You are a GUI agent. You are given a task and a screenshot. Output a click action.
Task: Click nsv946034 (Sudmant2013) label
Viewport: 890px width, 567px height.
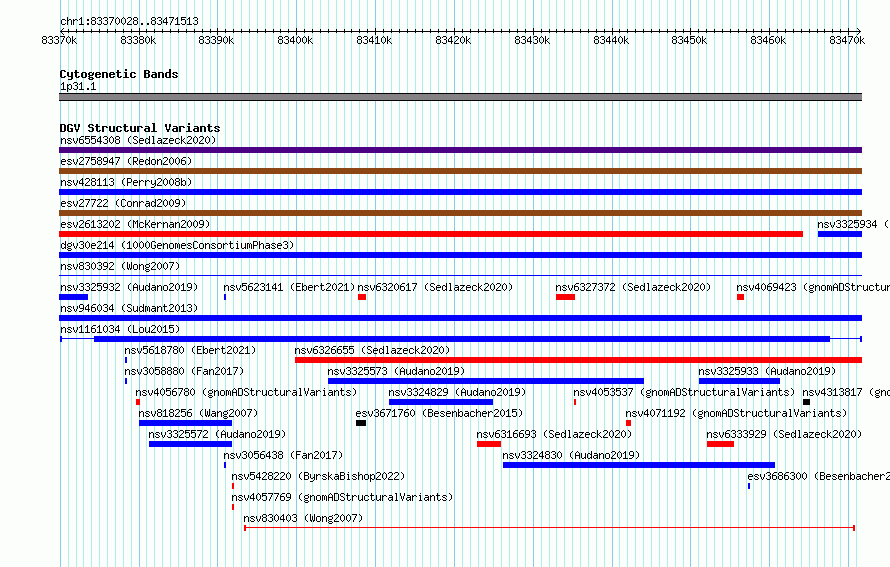pyautogui.click(x=129, y=308)
